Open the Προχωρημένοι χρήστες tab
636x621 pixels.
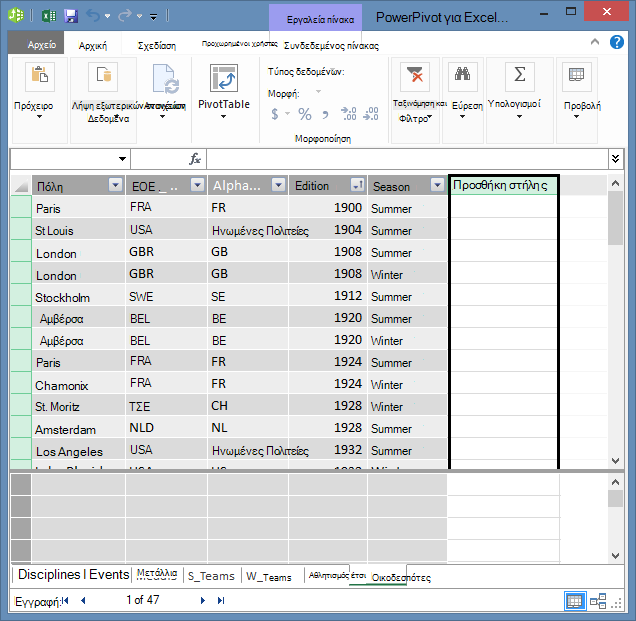tap(240, 44)
